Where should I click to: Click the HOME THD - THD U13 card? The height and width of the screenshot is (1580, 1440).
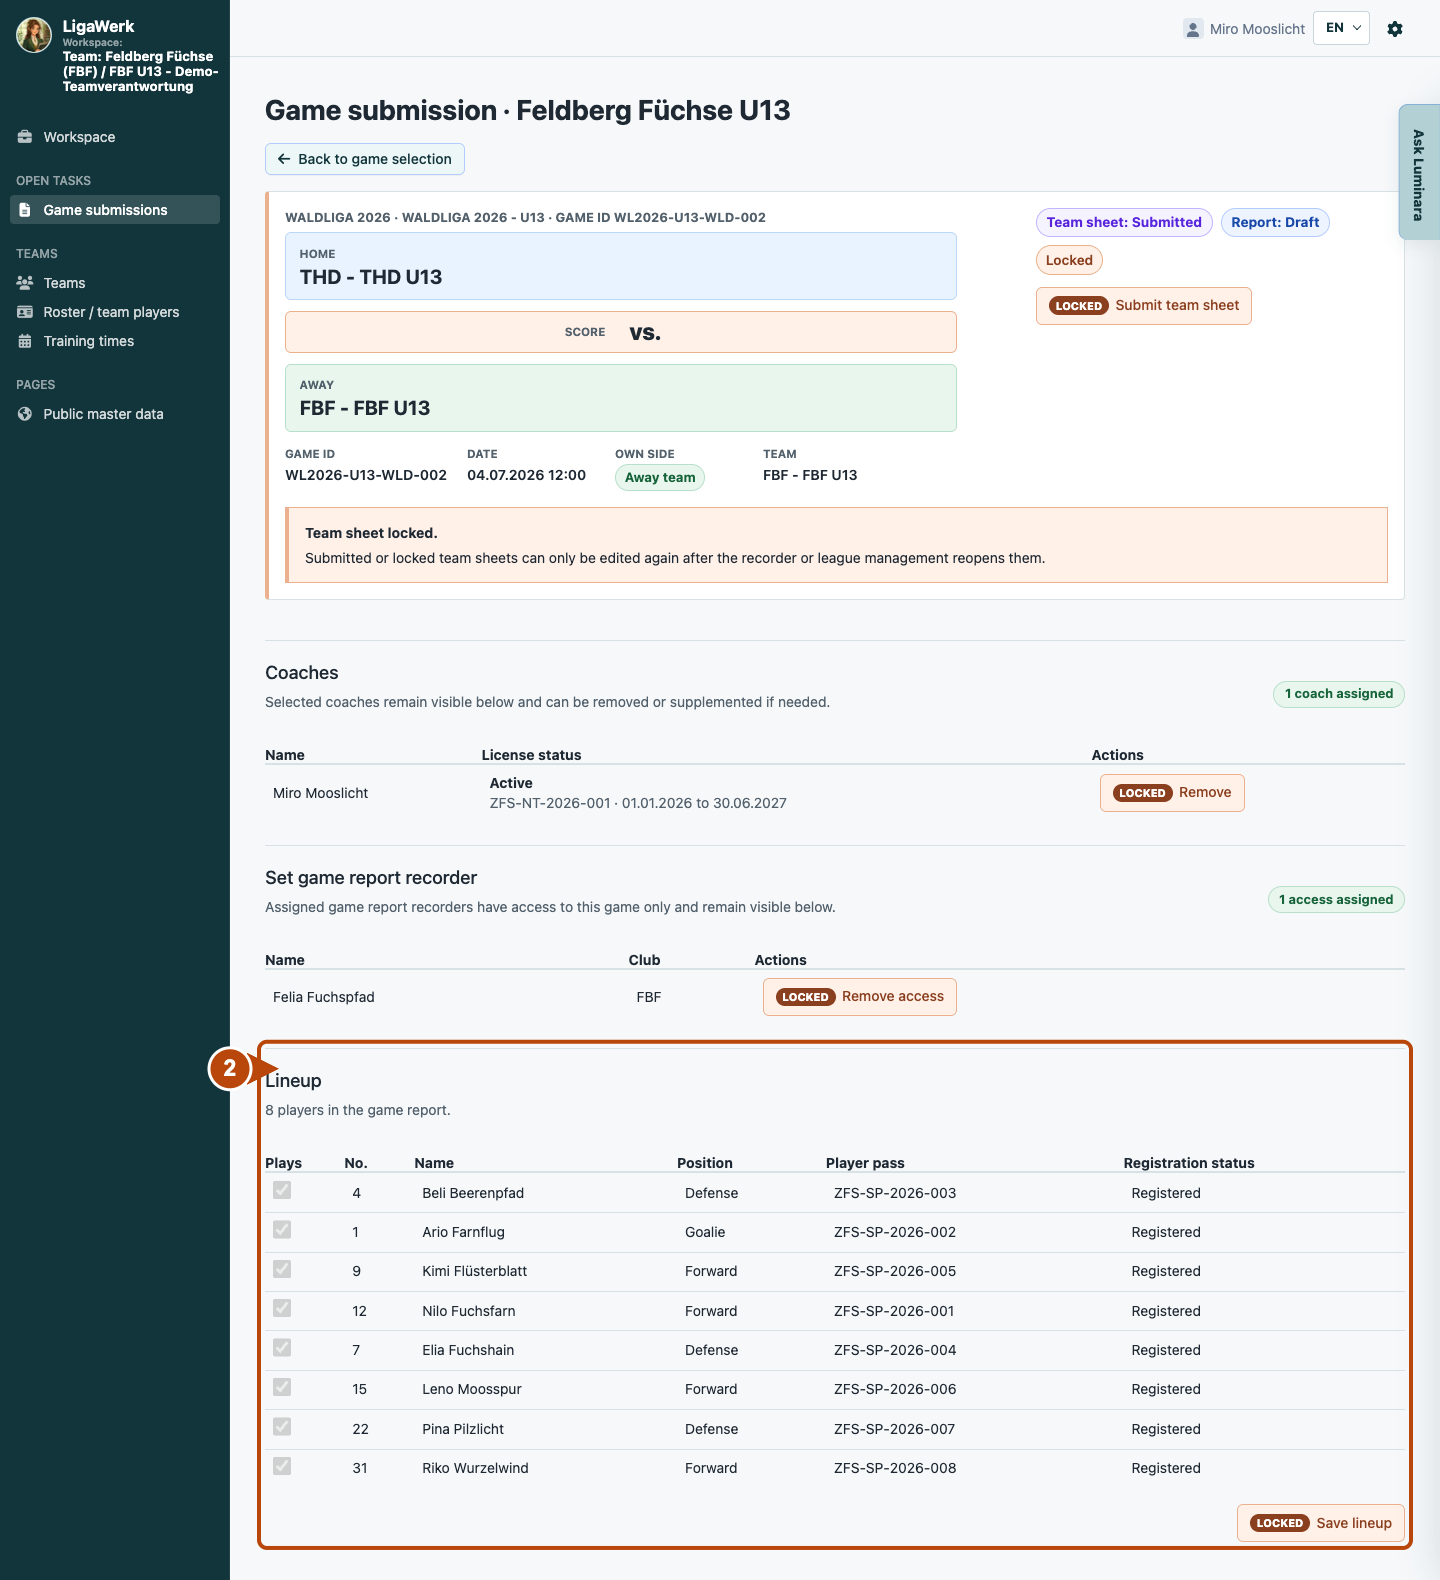pos(621,266)
